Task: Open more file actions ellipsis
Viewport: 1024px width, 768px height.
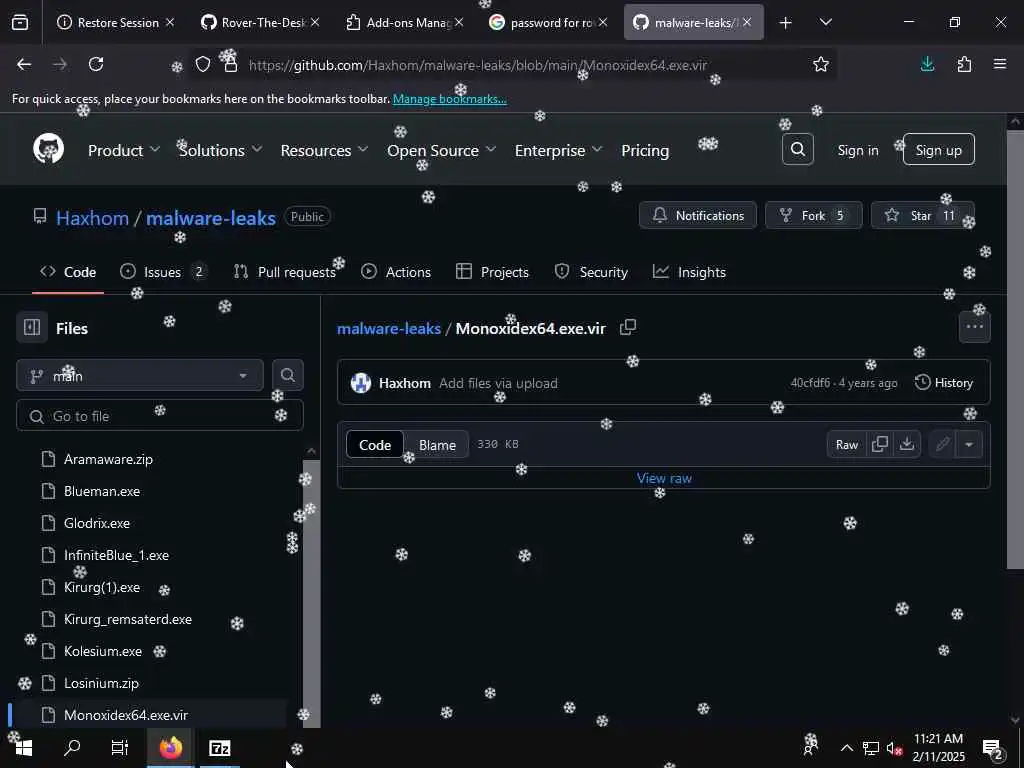Action: [x=974, y=327]
